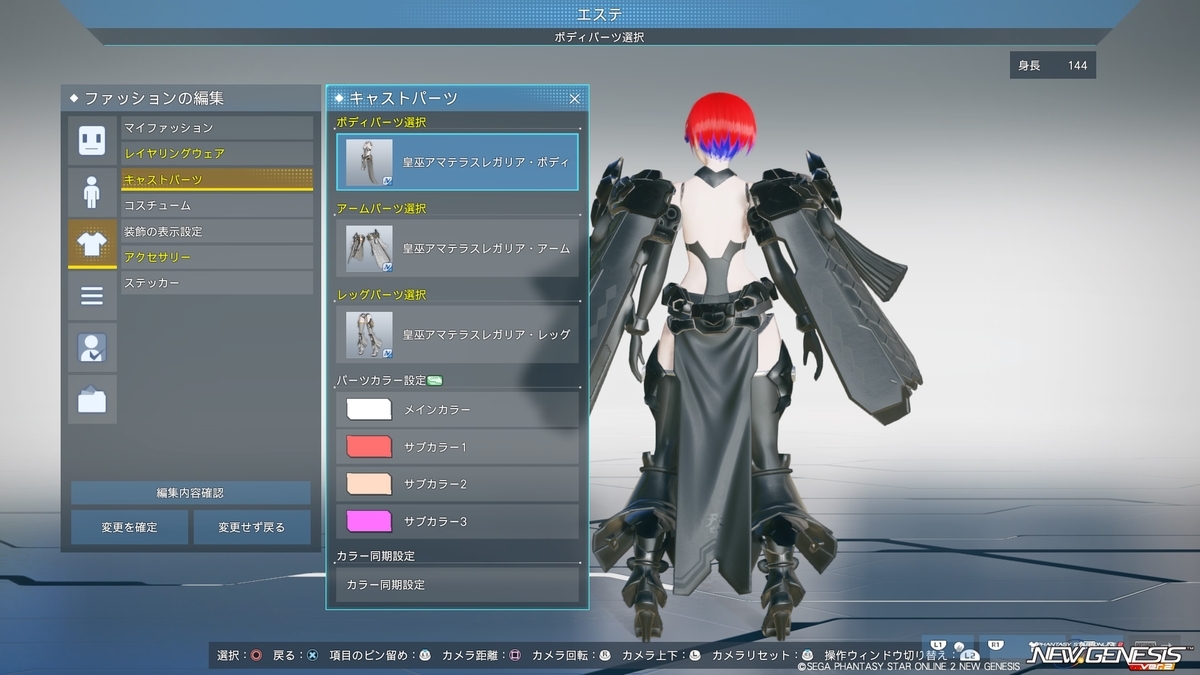Pick the white メインカラー swatch
The width and height of the screenshot is (1200, 675).
coord(369,410)
